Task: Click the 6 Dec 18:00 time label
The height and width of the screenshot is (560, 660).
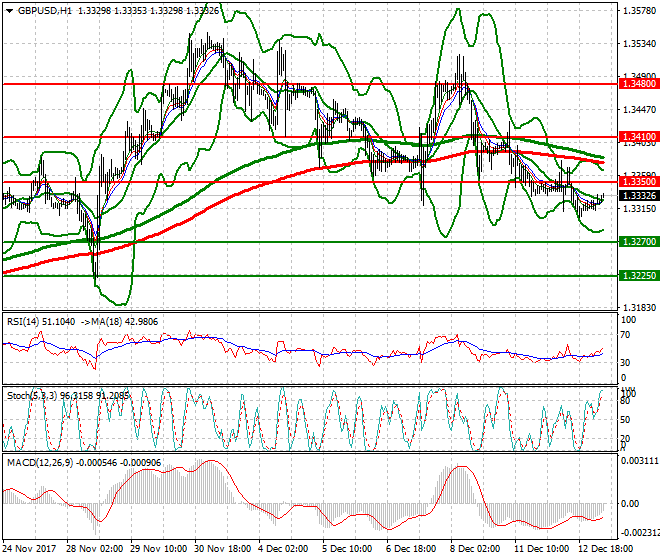Action: [412, 549]
